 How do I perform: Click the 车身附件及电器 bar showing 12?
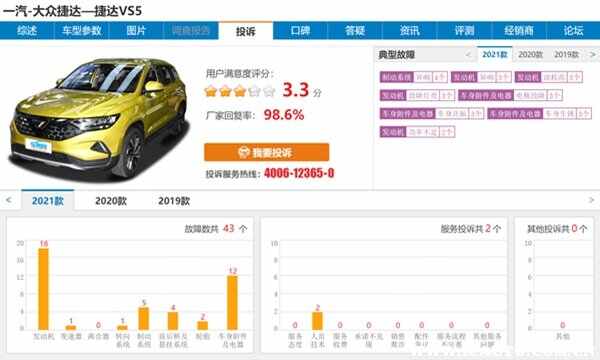232,303
